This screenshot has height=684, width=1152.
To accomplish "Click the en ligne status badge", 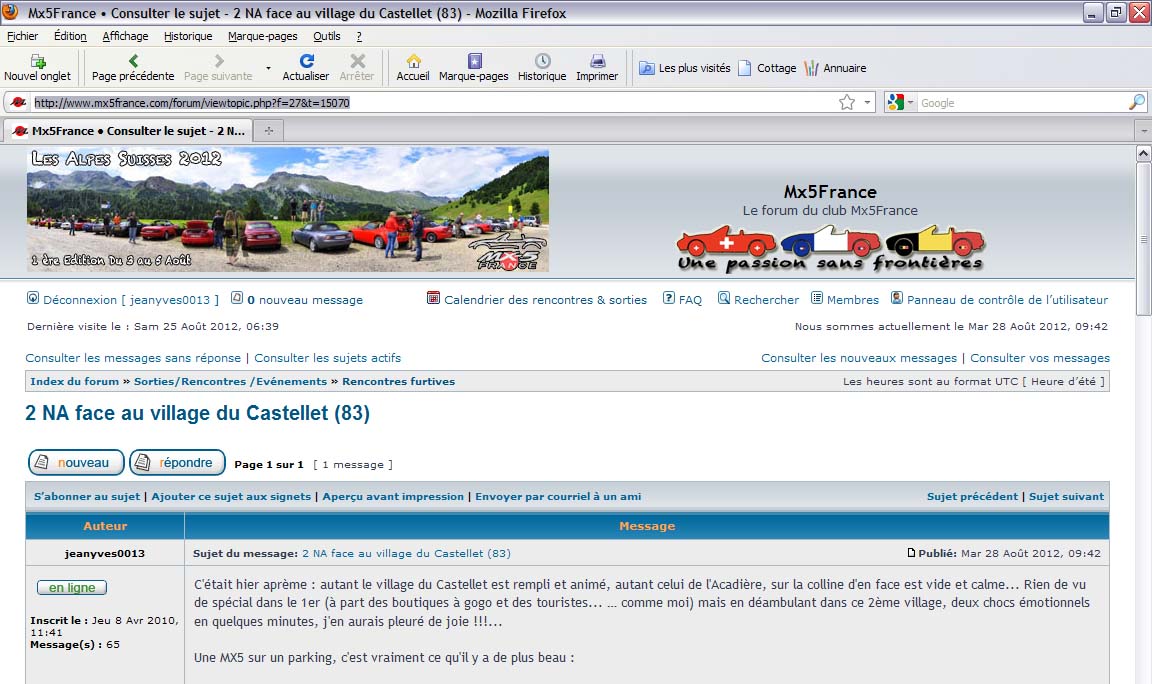I will point(72,588).
